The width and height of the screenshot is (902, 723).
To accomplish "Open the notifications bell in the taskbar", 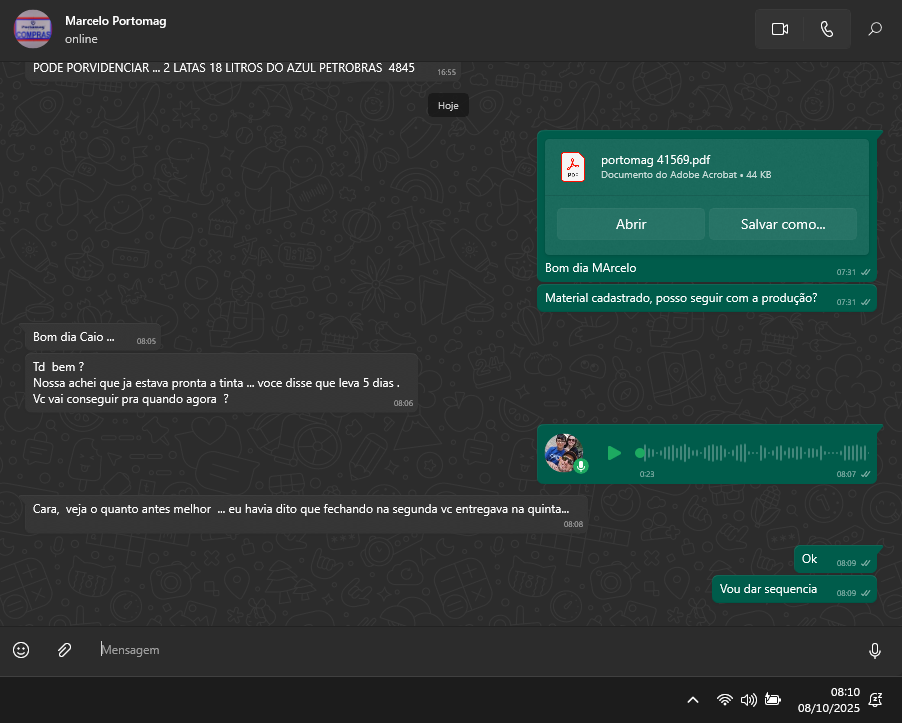I will (876, 700).
